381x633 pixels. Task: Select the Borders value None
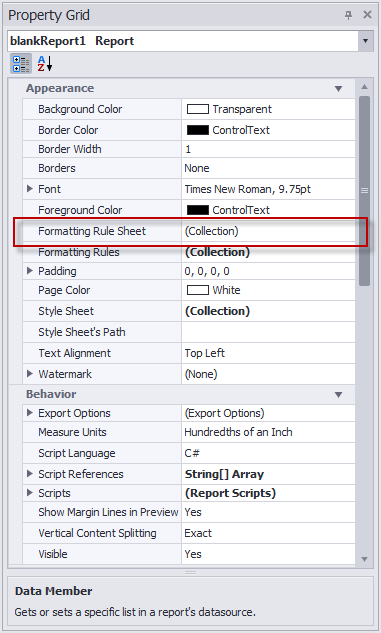268,168
